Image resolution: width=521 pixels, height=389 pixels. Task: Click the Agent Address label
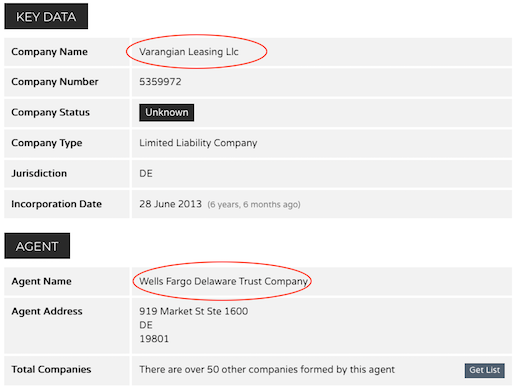[47, 311]
